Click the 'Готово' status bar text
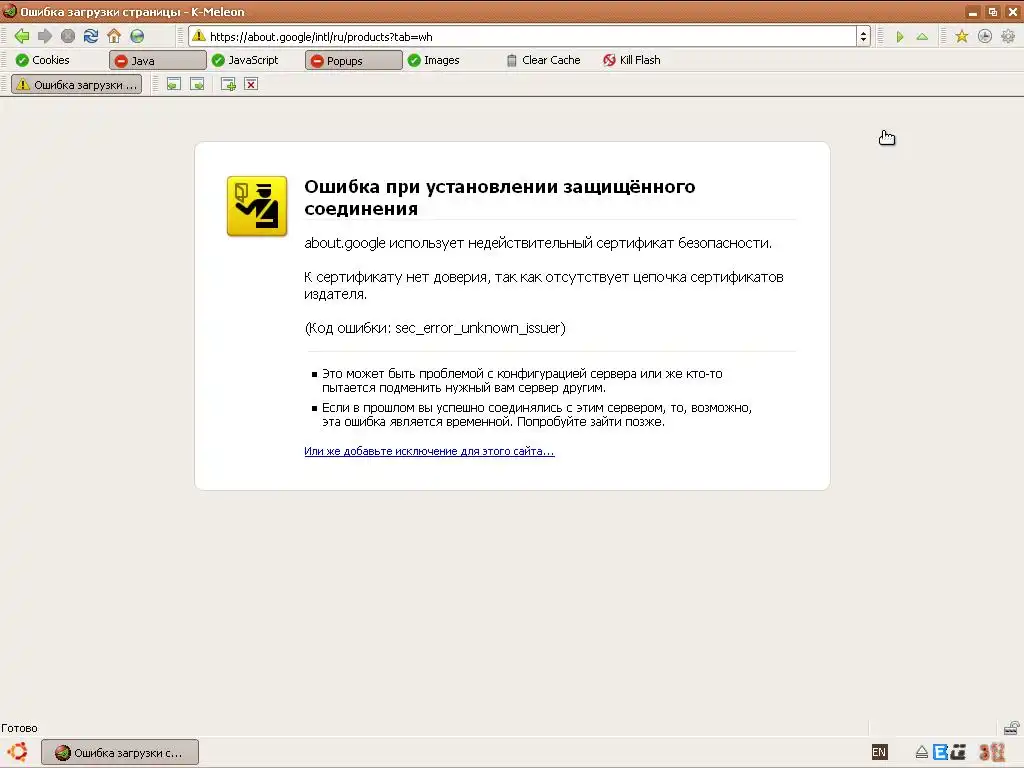This screenshot has height=768, width=1024. coord(20,728)
